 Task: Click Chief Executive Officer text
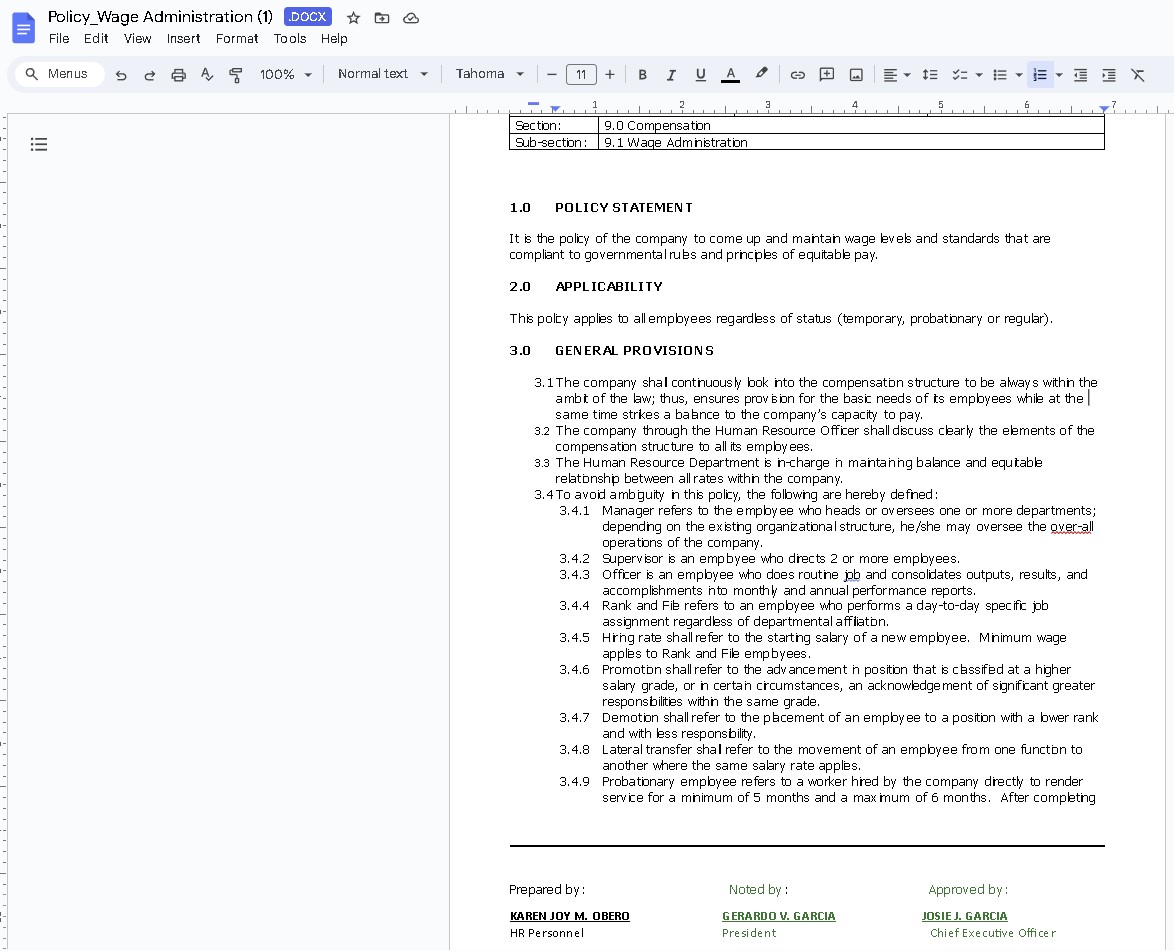pos(993,933)
